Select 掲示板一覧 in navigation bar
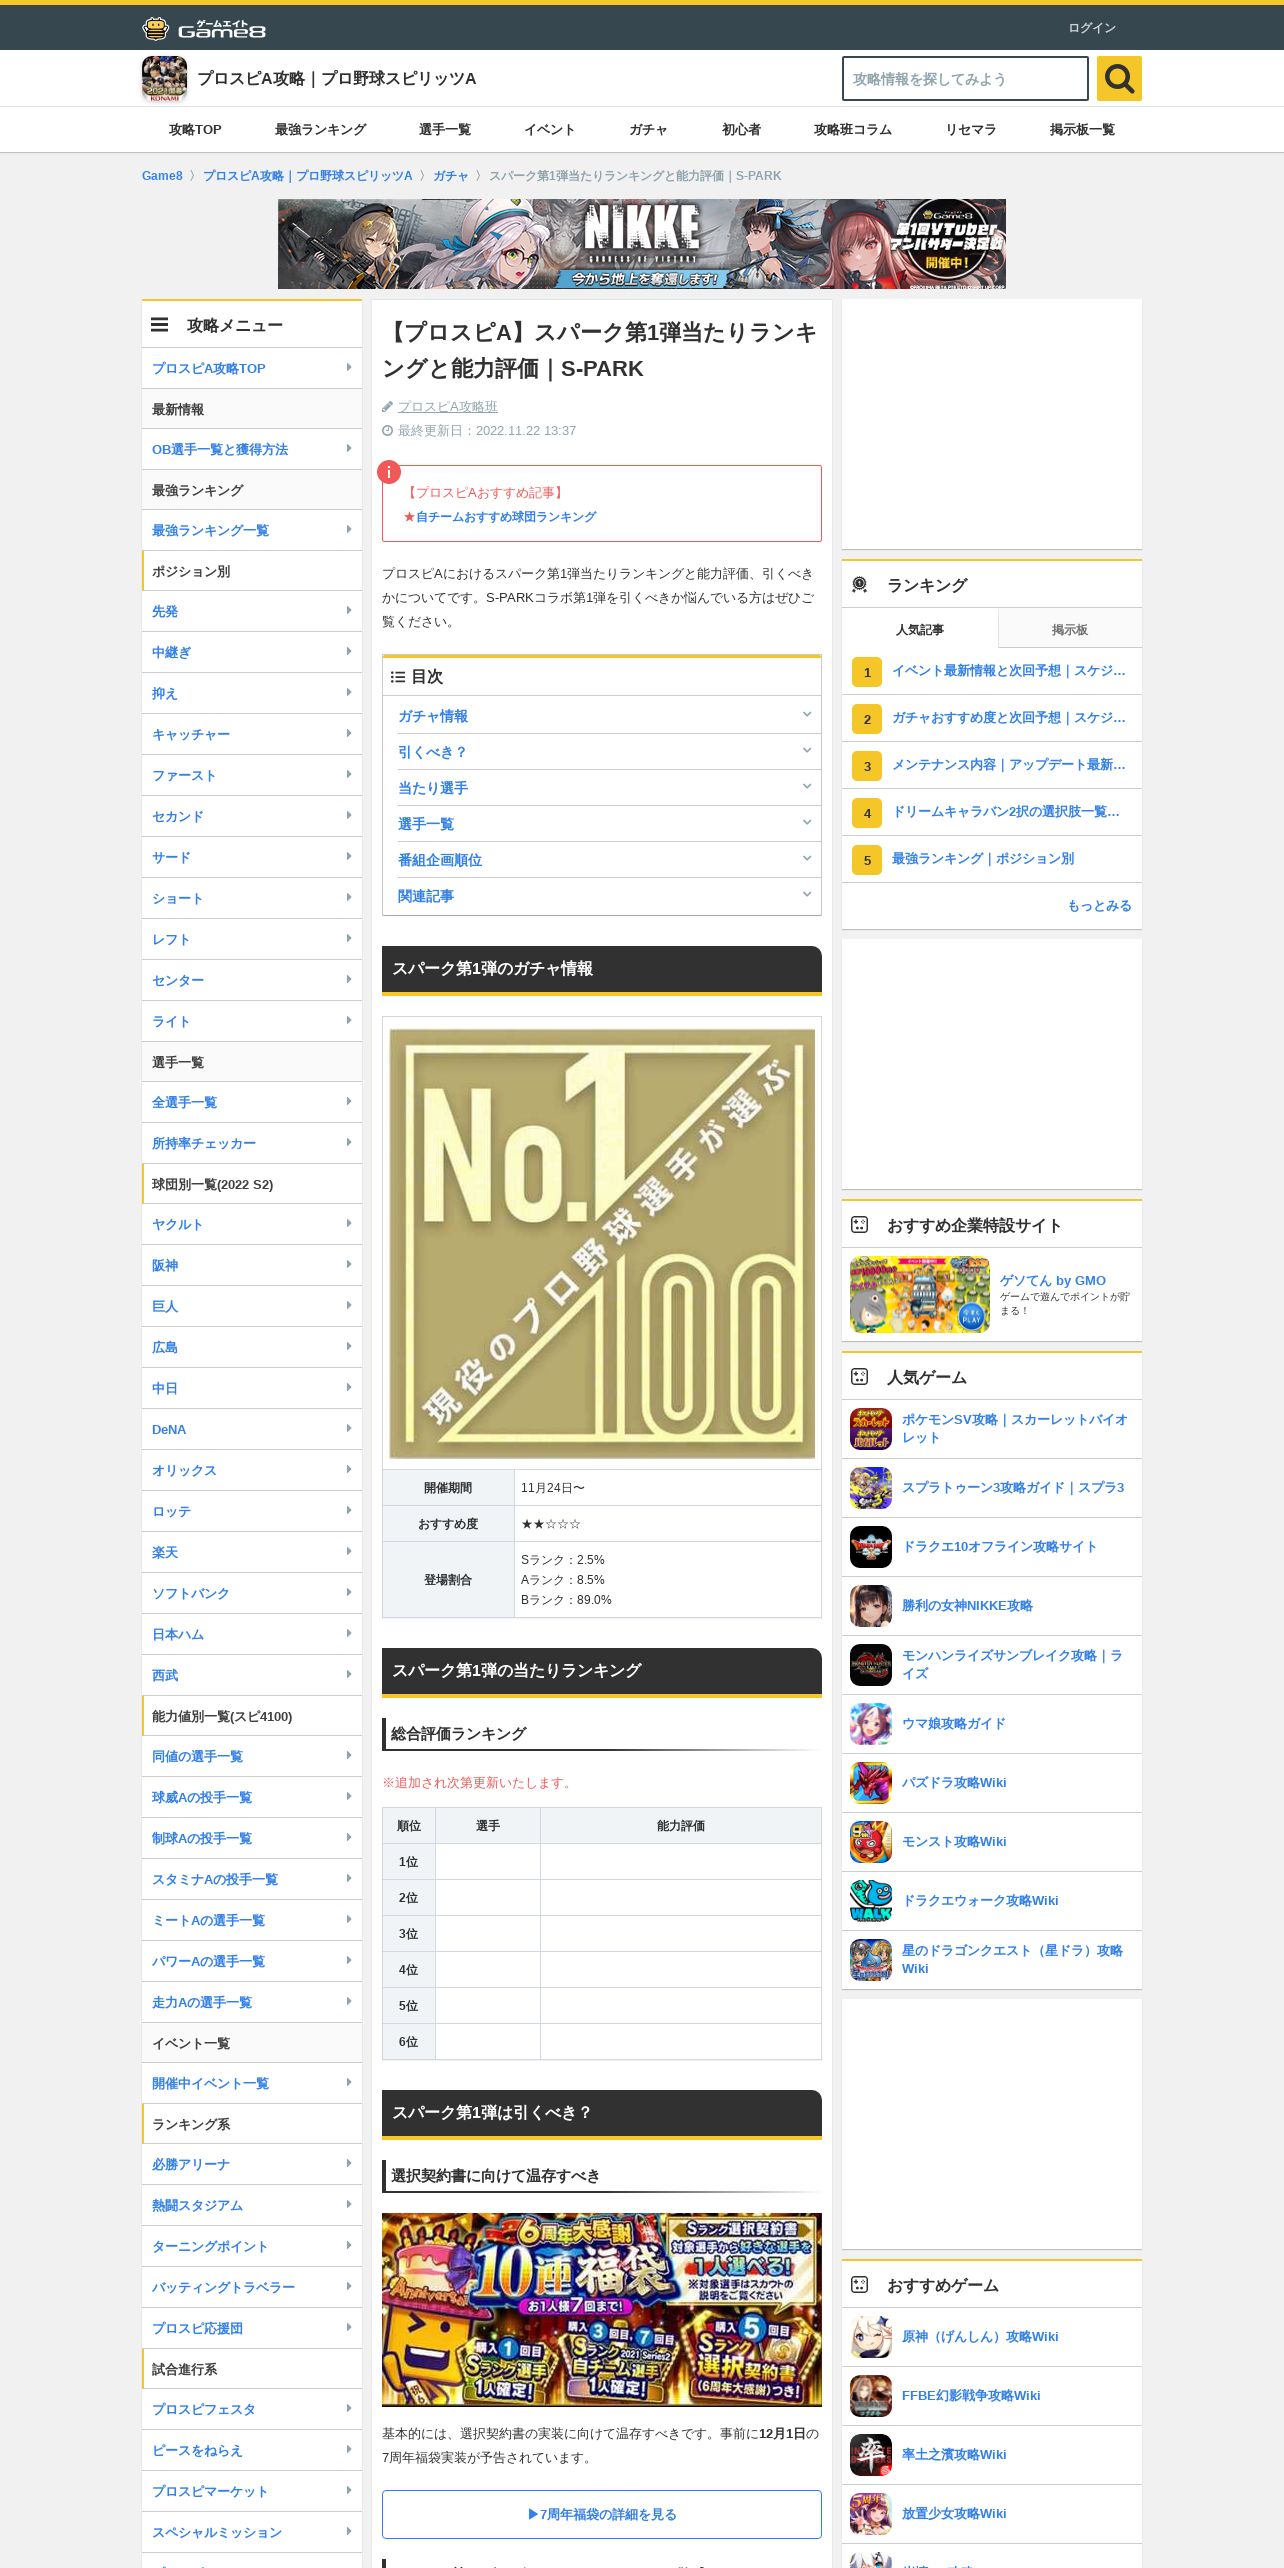Image resolution: width=1284 pixels, height=2568 pixels. pos(1082,130)
